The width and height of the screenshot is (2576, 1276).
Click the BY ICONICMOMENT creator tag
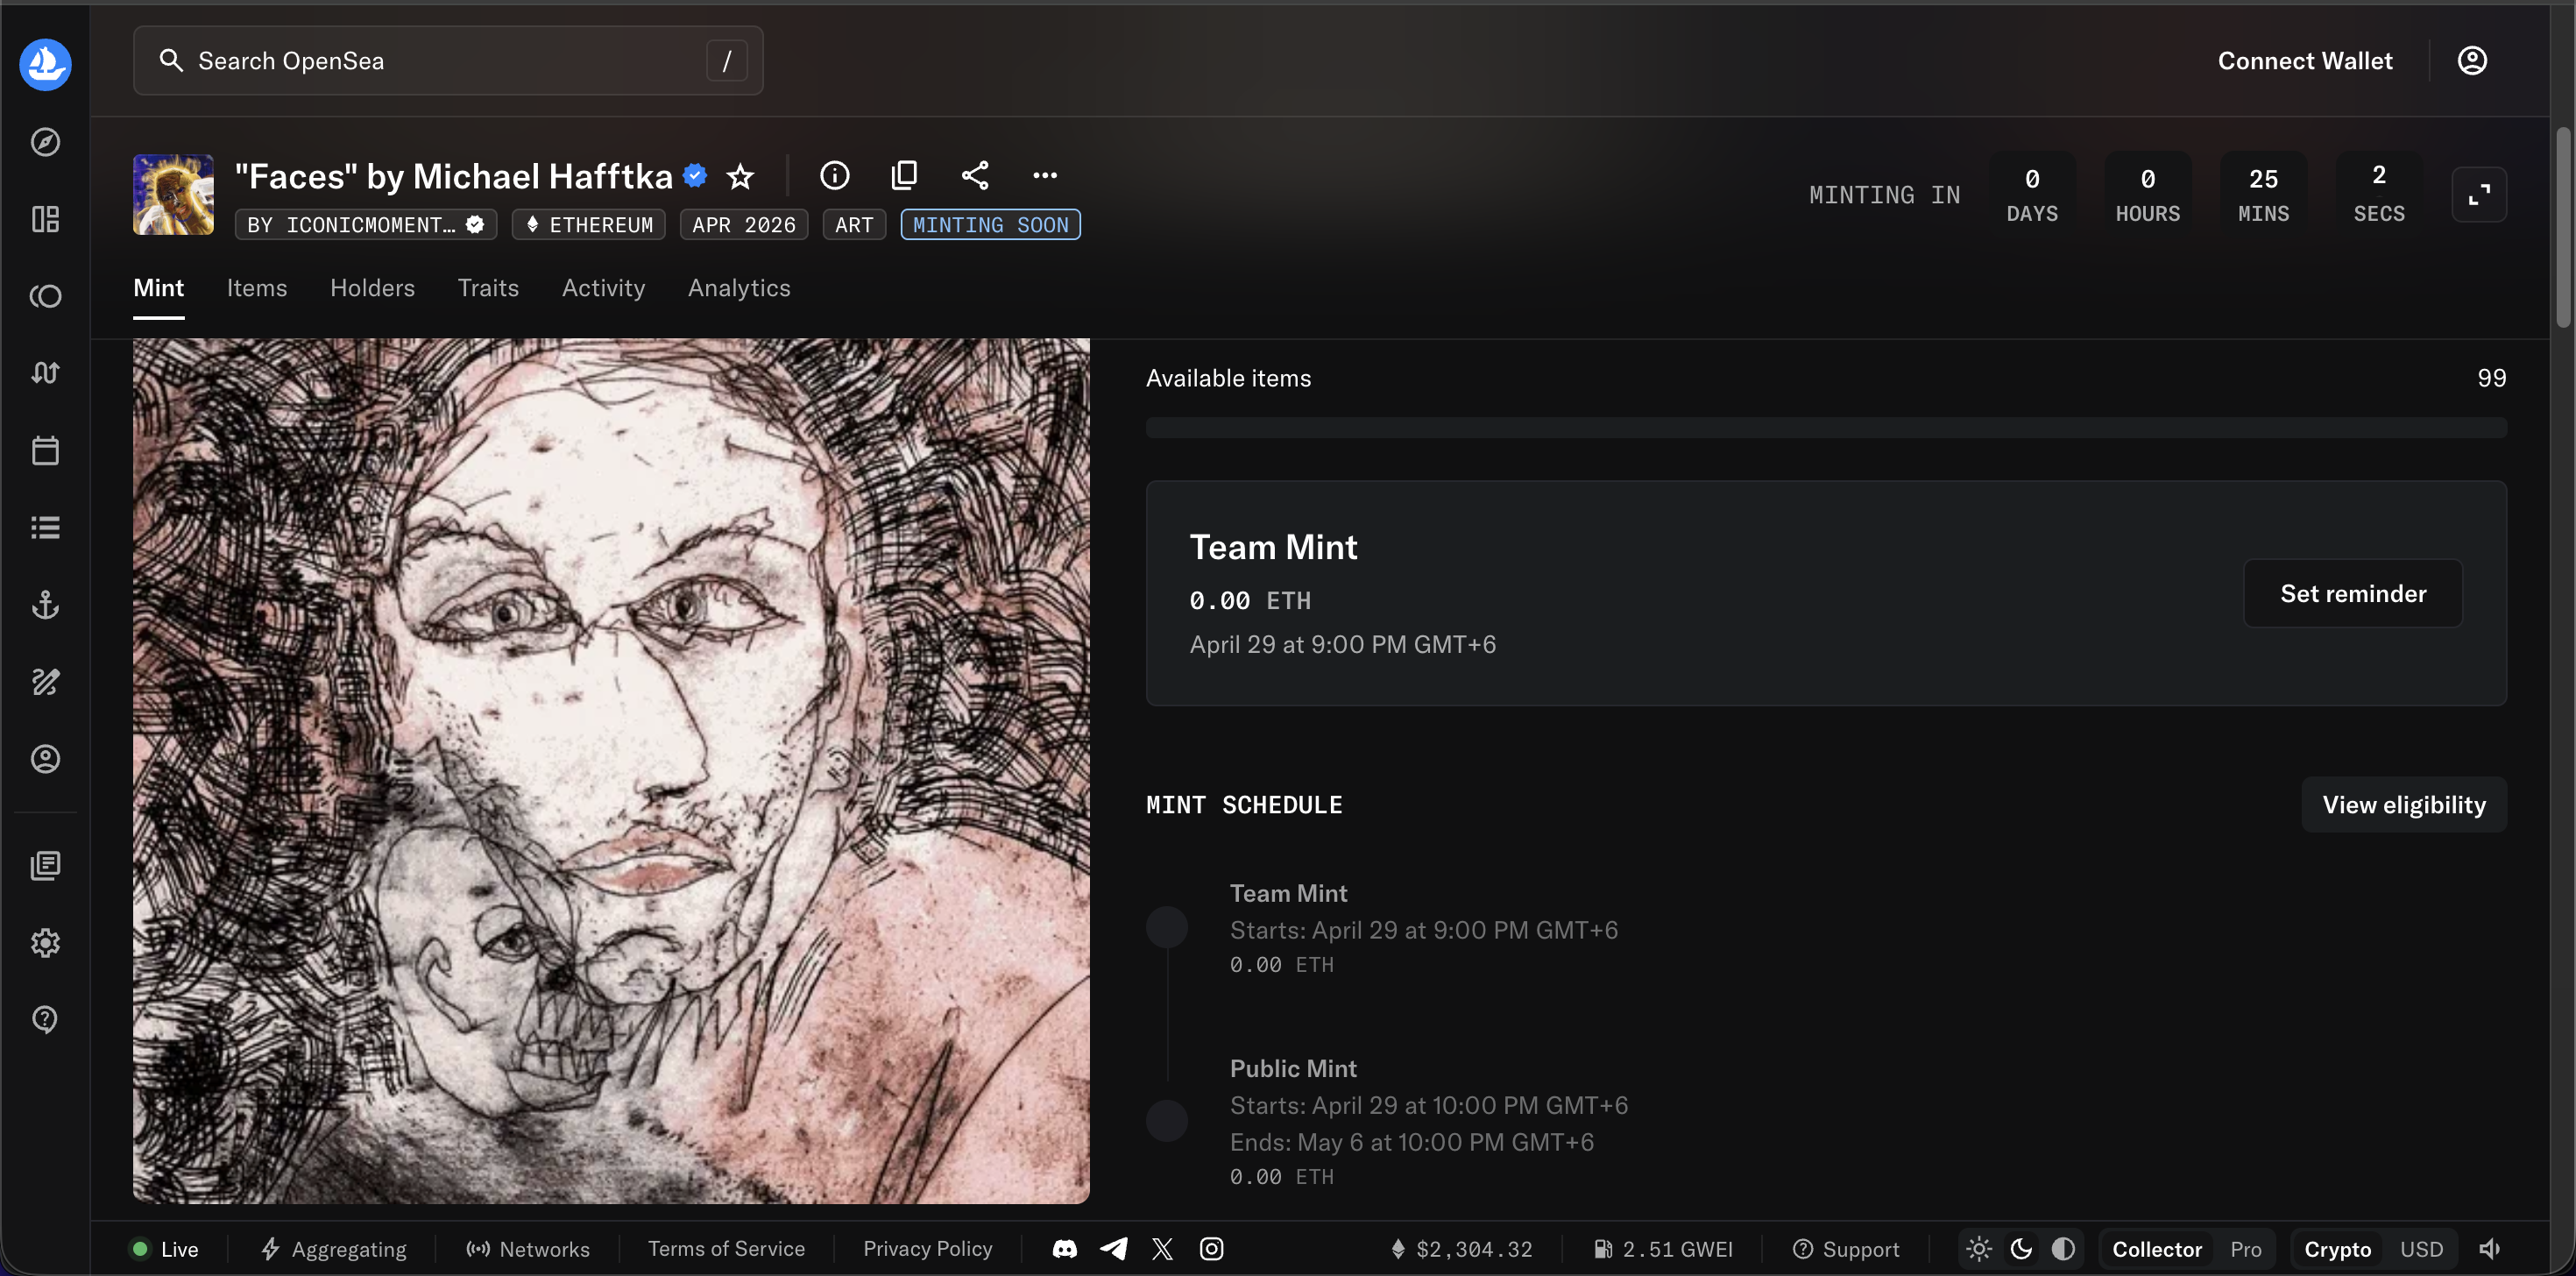[366, 225]
